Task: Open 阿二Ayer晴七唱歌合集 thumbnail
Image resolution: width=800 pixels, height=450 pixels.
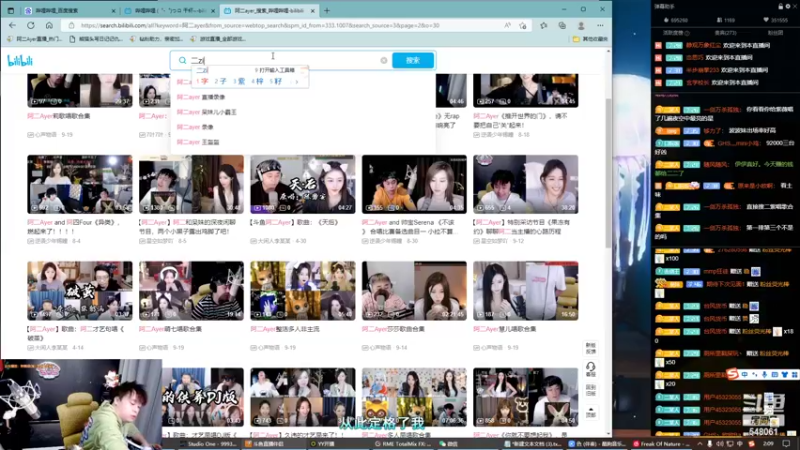Action: coord(191,291)
